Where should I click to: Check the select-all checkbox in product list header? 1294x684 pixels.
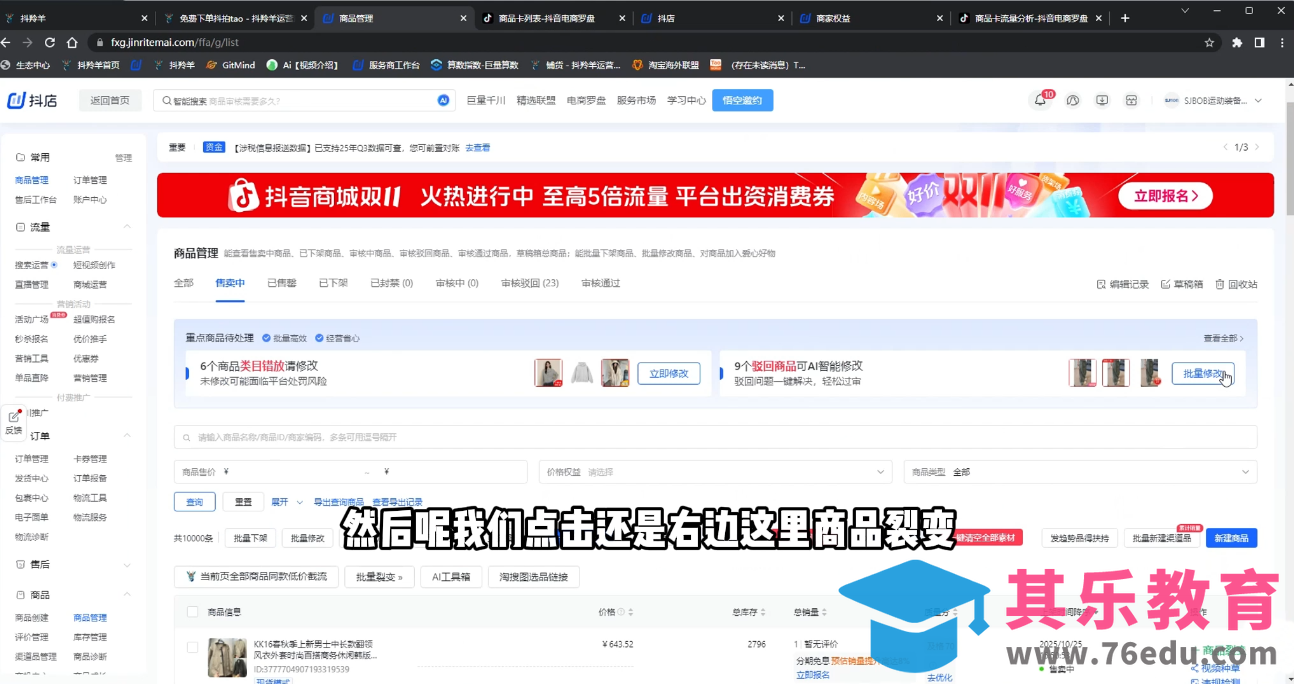190,612
